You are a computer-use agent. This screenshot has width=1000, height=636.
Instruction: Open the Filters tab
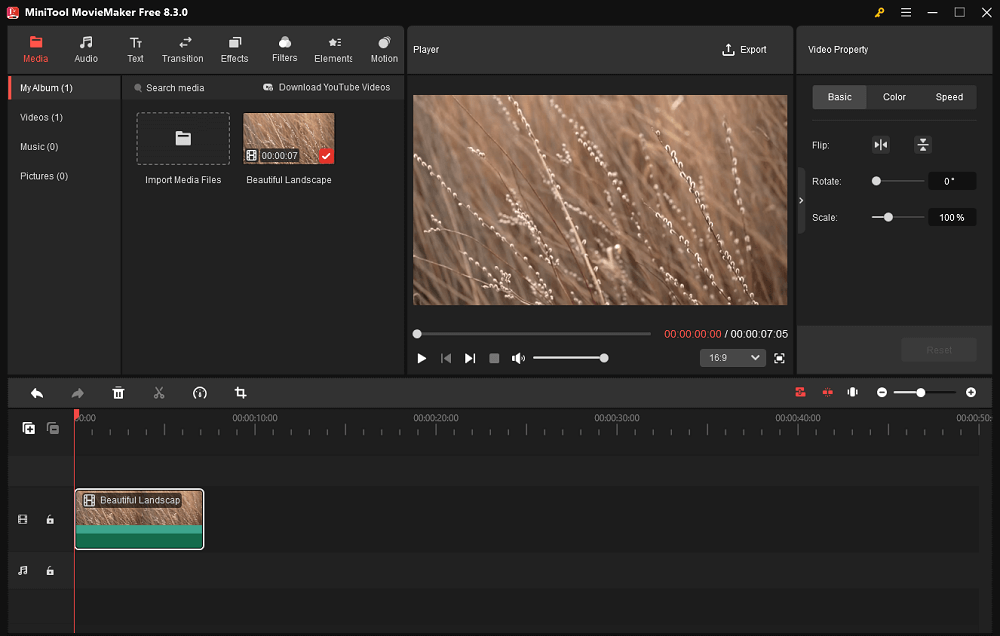tap(284, 49)
